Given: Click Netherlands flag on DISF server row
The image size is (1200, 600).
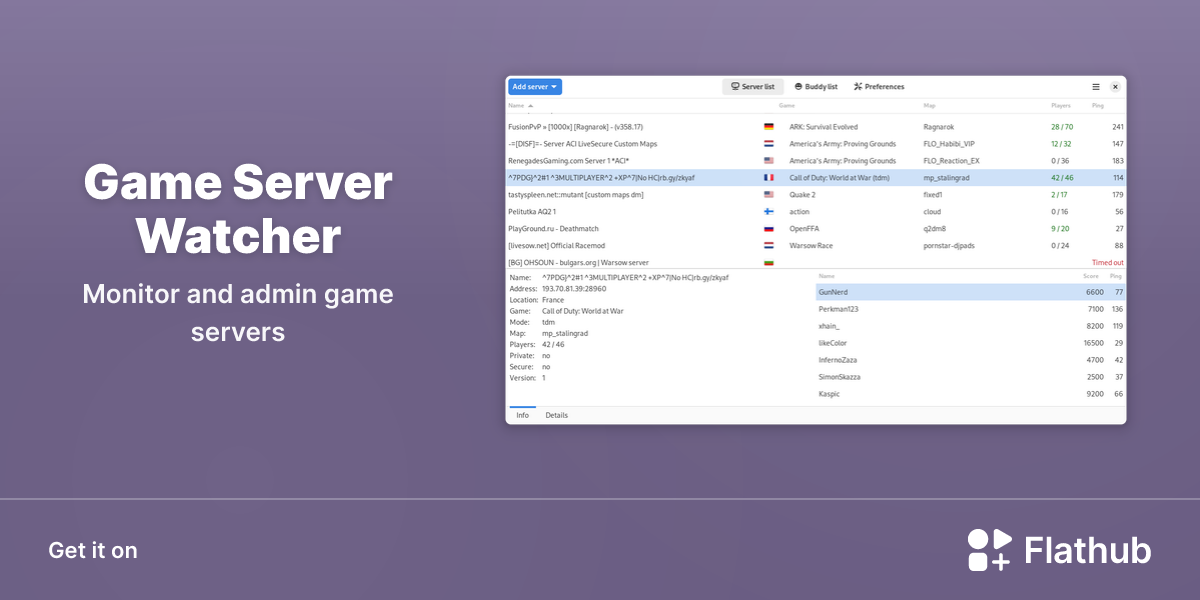Looking at the screenshot, I should (x=769, y=144).
